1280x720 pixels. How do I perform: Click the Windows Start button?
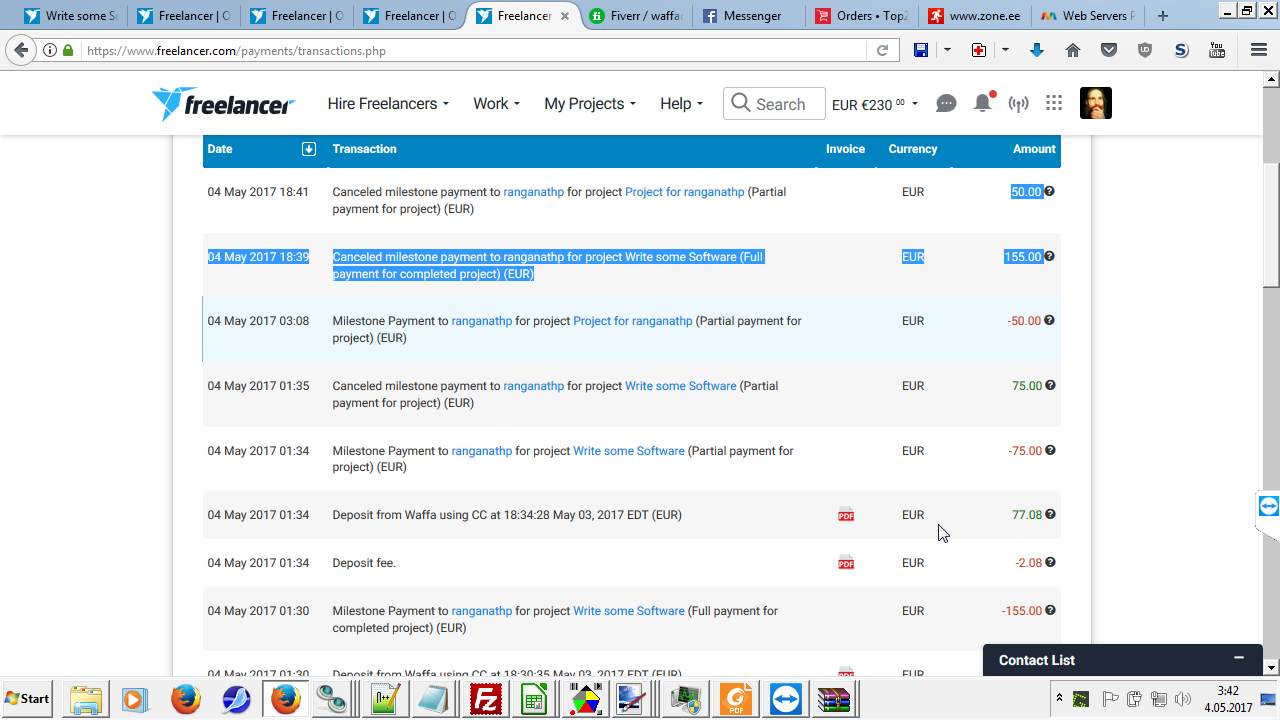27,699
